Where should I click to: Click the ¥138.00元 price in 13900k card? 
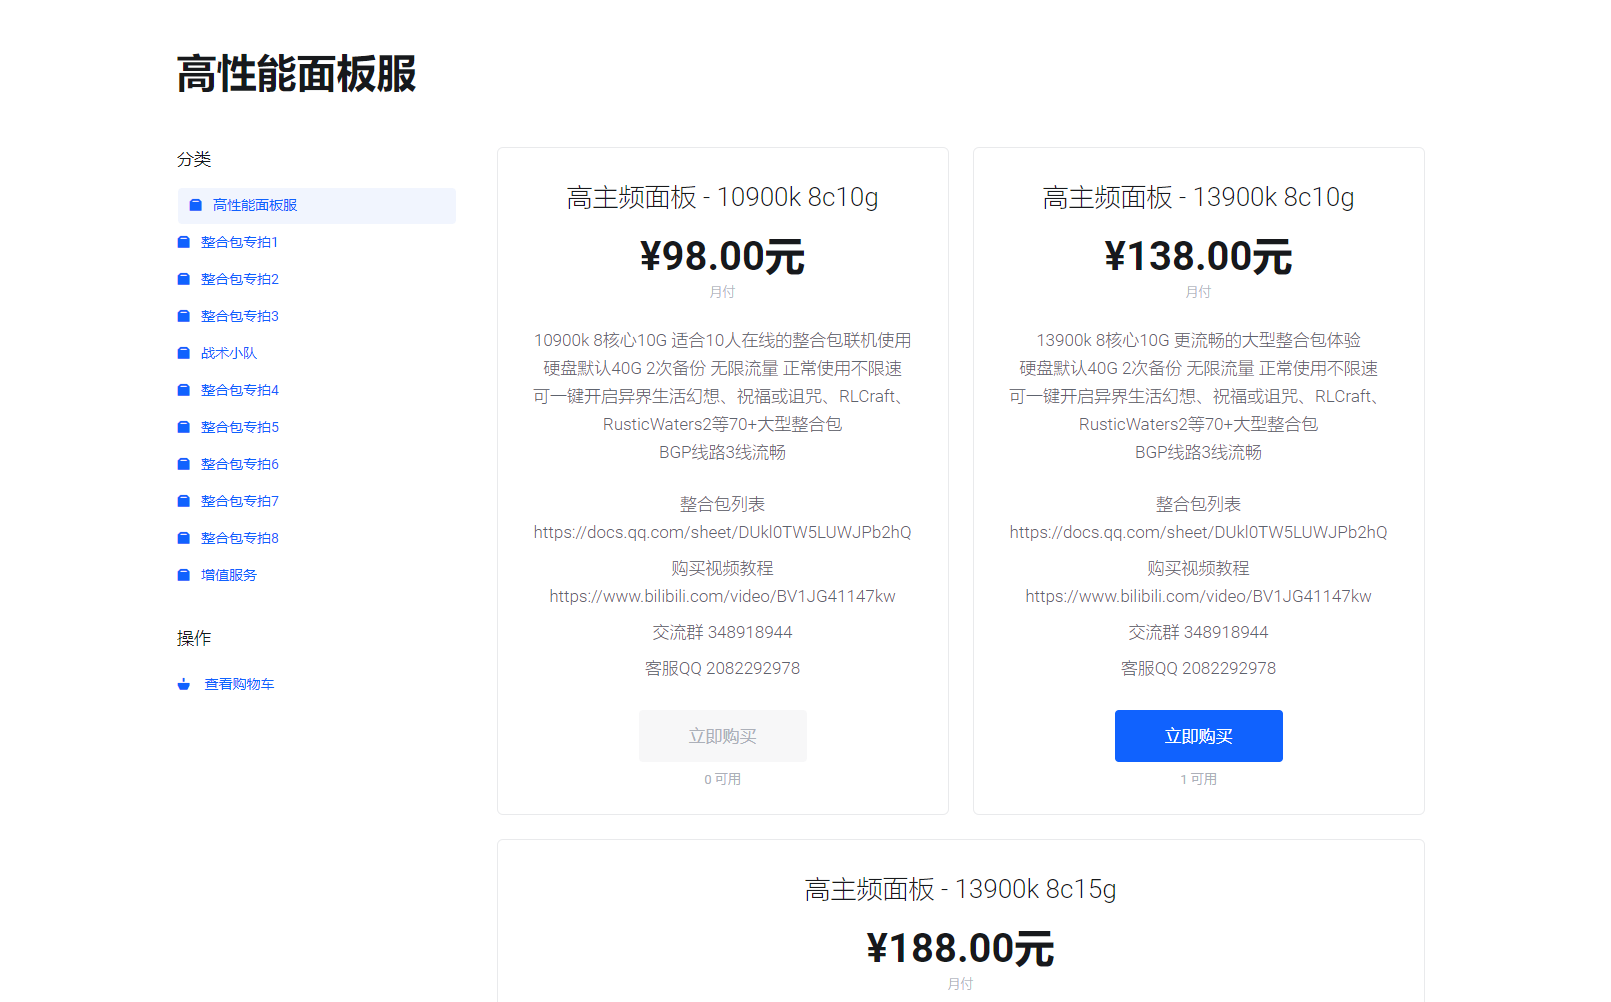point(1198,257)
